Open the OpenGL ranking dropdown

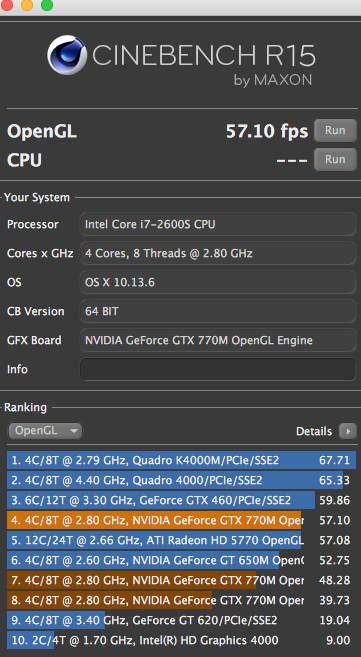click(x=45, y=430)
